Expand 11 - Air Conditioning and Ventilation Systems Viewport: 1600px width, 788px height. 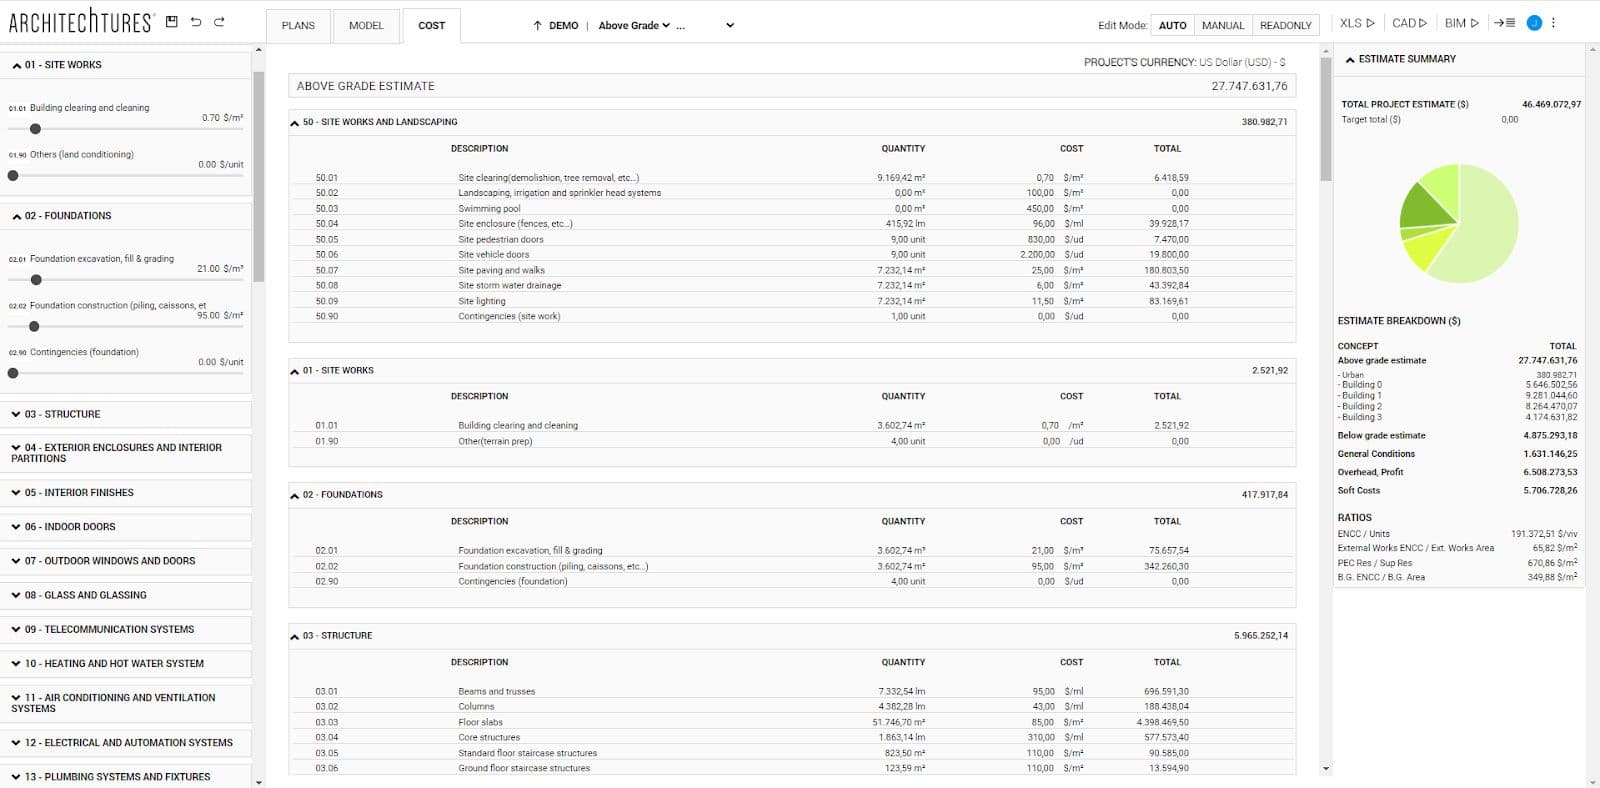tap(126, 703)
